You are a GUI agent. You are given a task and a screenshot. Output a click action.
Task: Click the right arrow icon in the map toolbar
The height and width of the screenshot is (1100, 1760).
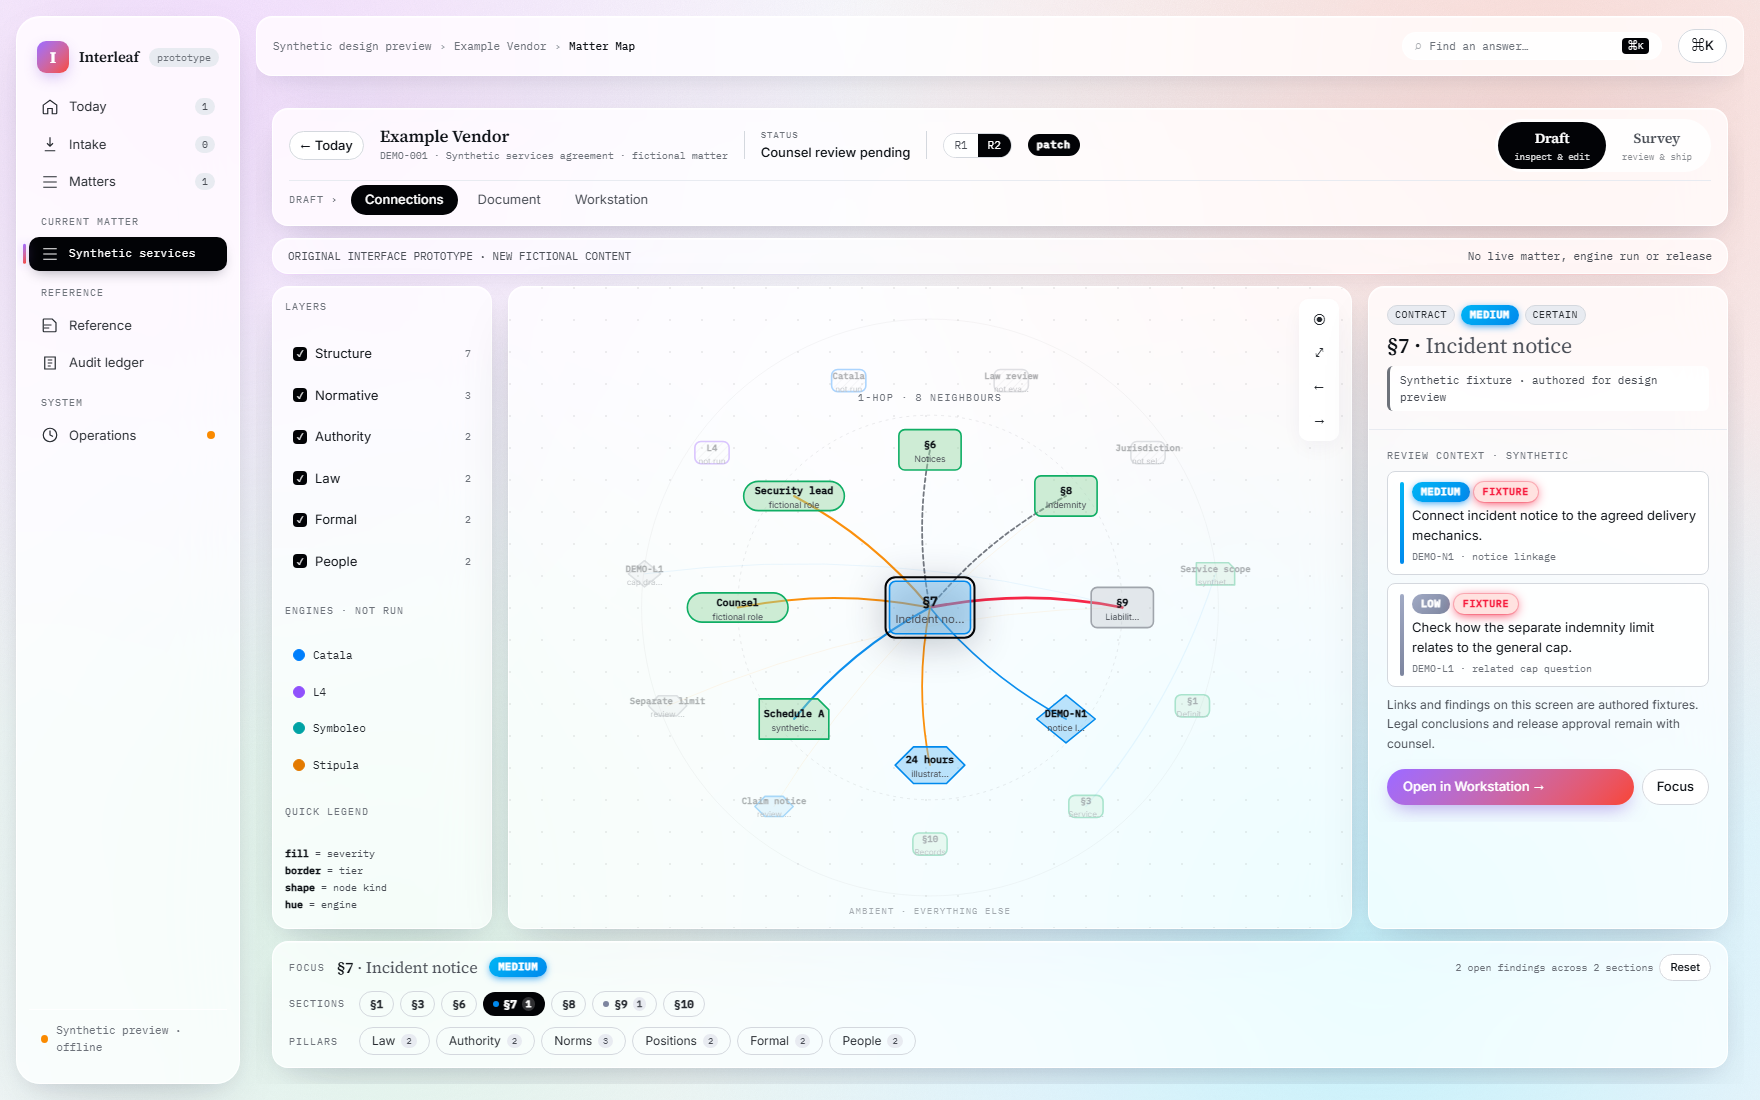pyautogui.click(x=1319, y=421)
